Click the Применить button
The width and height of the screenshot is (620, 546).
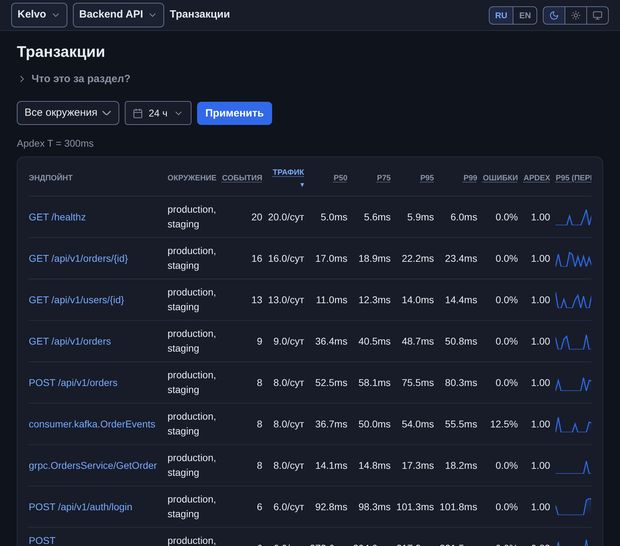[234, 113]
